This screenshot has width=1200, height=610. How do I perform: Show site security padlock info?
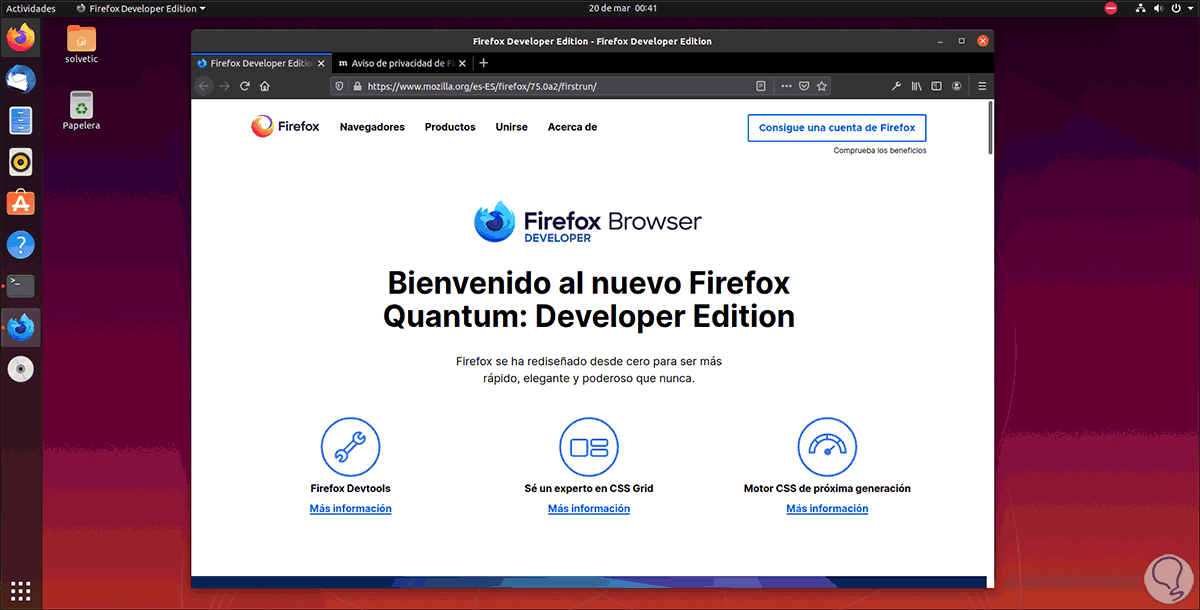point(355,86)
